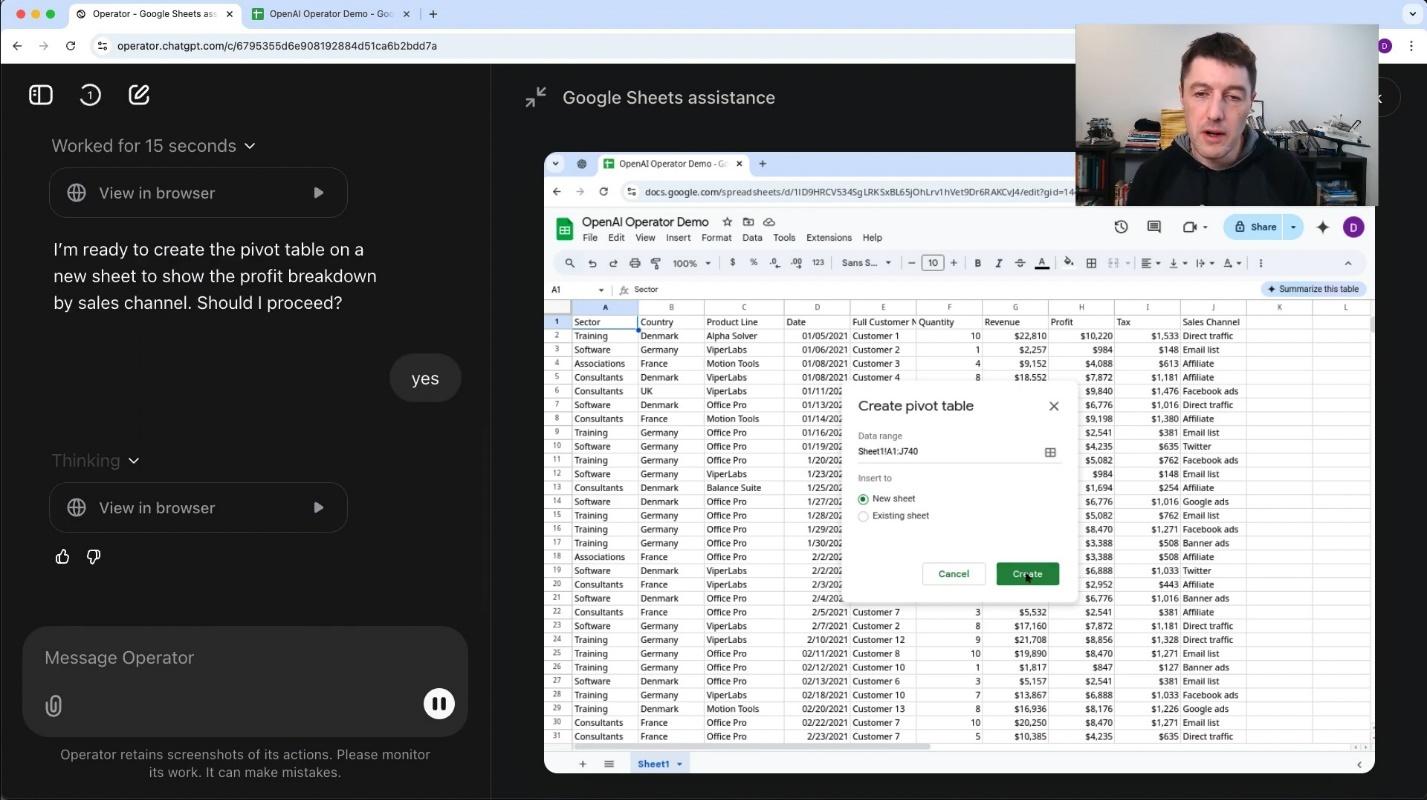
Task: Open first View in browser button
Action: point(198,193)
